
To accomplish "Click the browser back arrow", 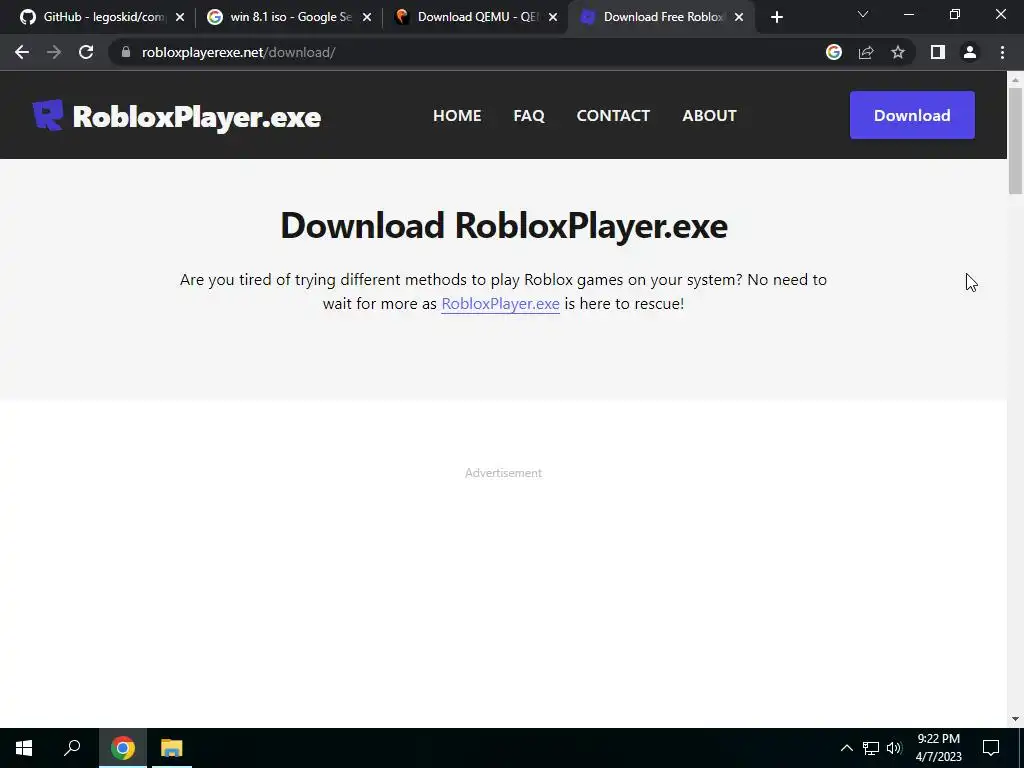I will [x=22, y=52].
